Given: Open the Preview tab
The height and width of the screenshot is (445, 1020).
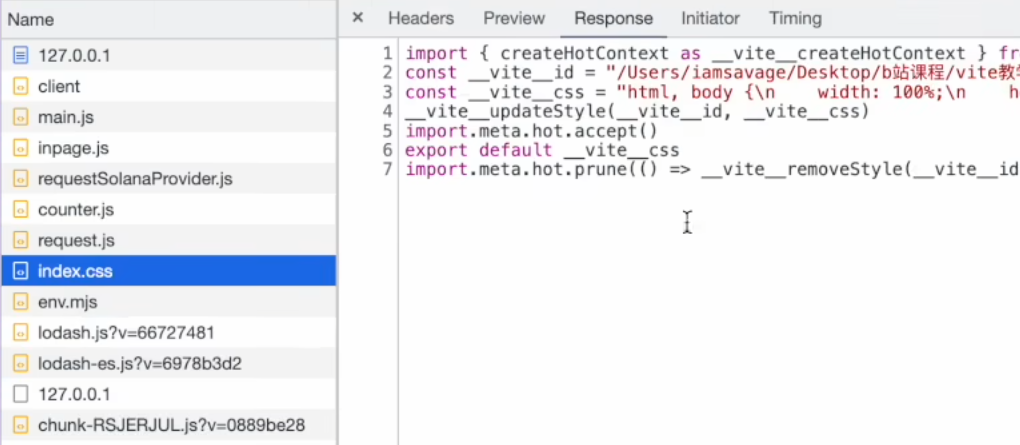Looking at the screenshot, I should coord(514,19).
